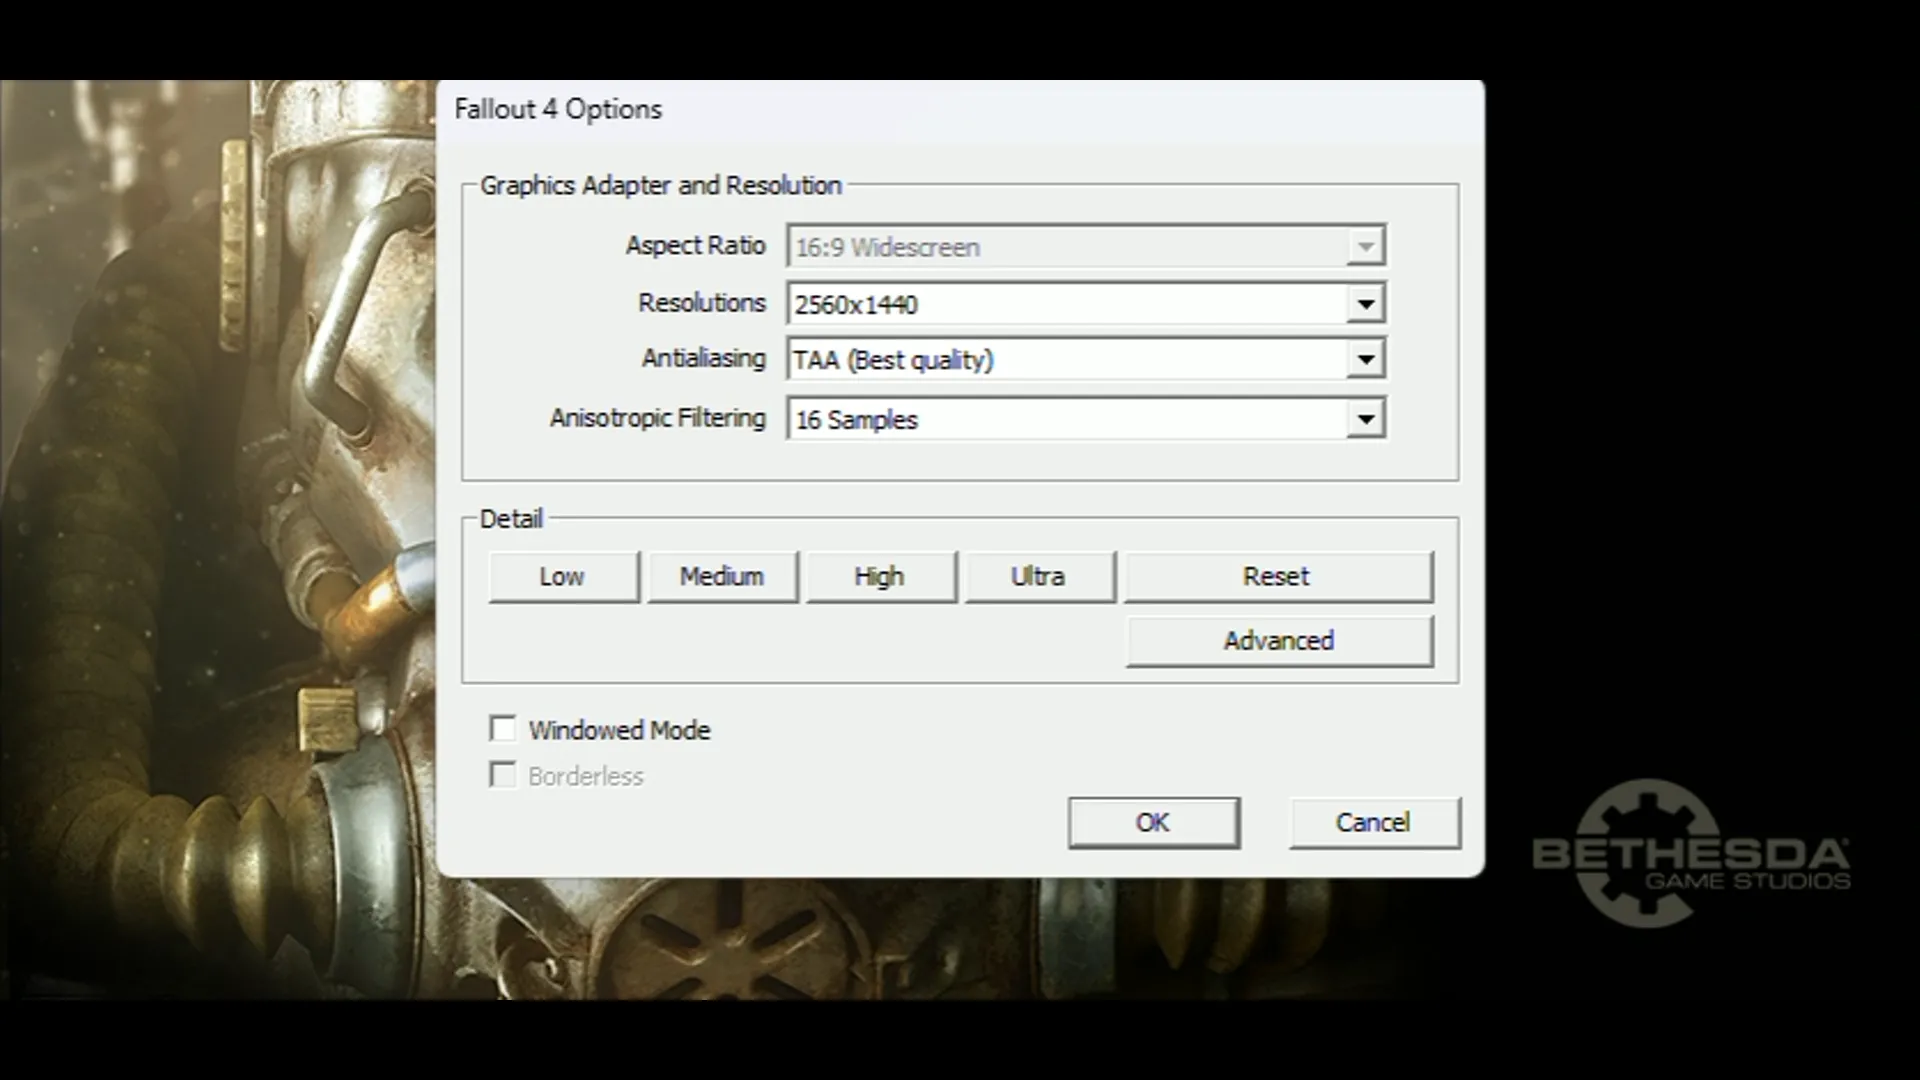Apply the Low detail preset
Screen dimensions: 1920x1080
pos(563,577)
